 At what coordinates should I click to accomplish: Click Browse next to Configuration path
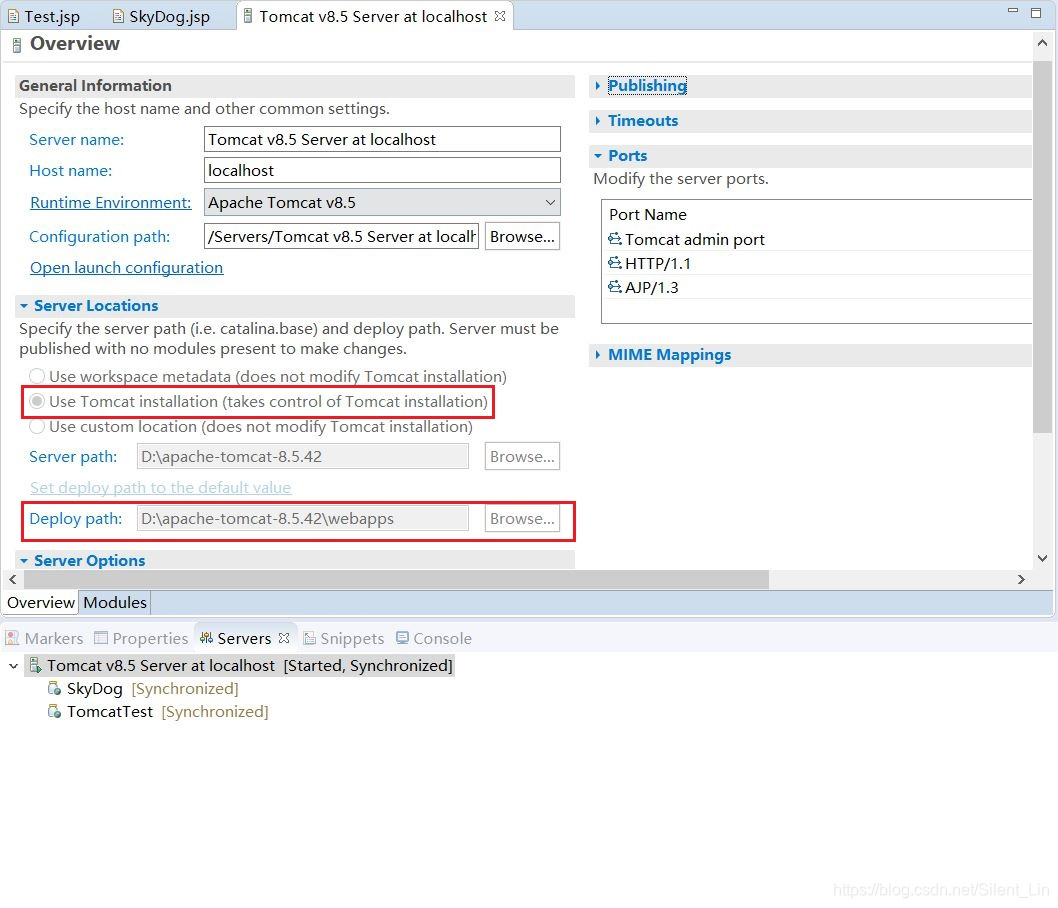522,237
